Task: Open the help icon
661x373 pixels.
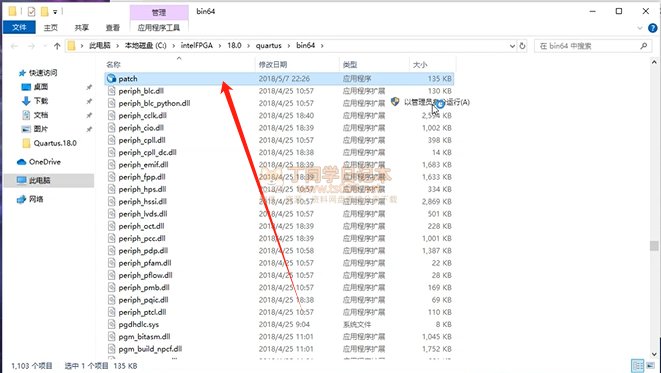Action: coord(653,28)
